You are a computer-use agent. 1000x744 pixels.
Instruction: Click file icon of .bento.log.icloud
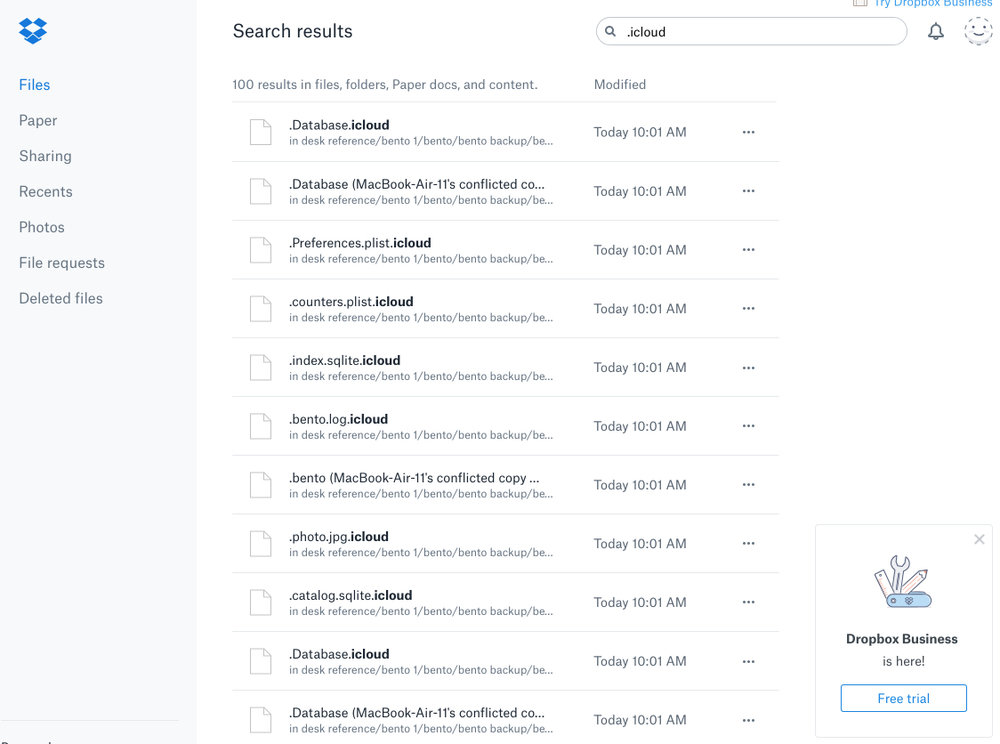tap(260, 426)
